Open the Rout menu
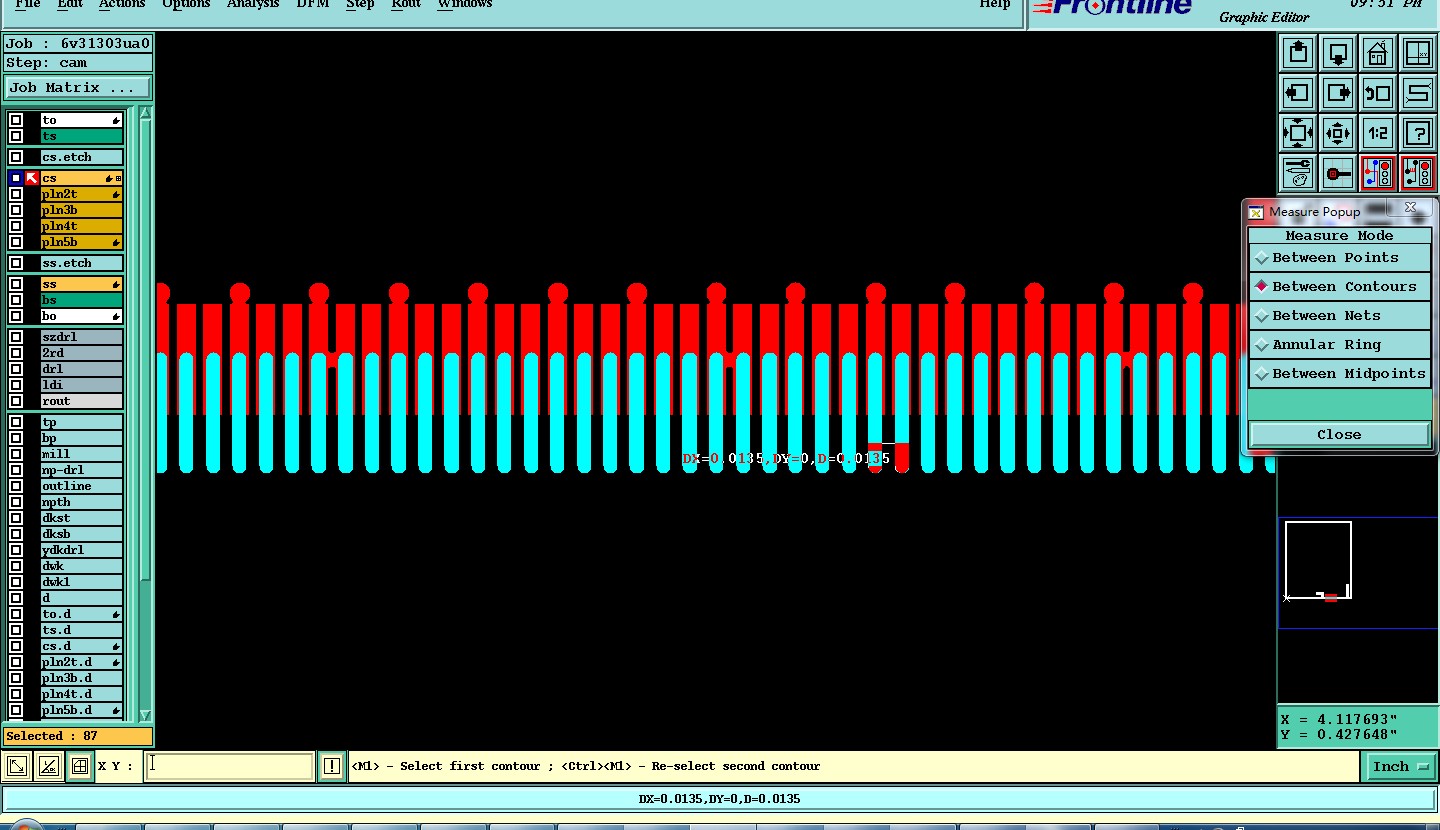The image size is (1440, 830). (x=406, y=4)
